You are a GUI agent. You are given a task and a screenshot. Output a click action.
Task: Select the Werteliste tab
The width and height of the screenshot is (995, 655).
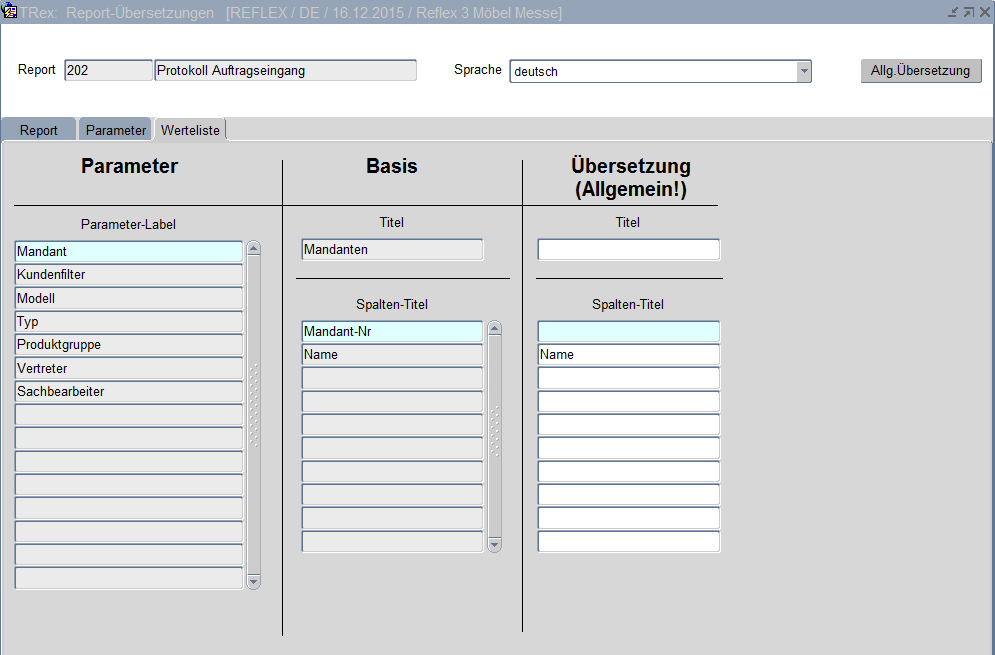[191, 130]
